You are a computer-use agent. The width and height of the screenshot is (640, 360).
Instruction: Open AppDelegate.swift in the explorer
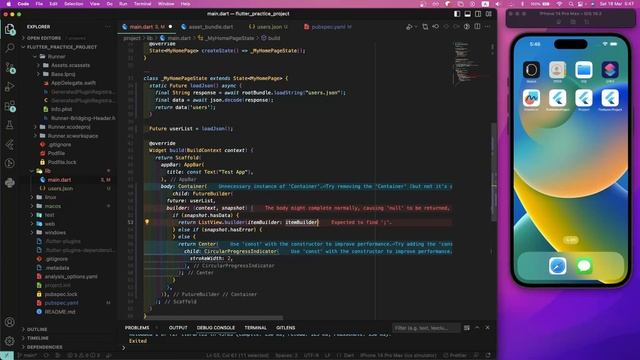[73, 83]
